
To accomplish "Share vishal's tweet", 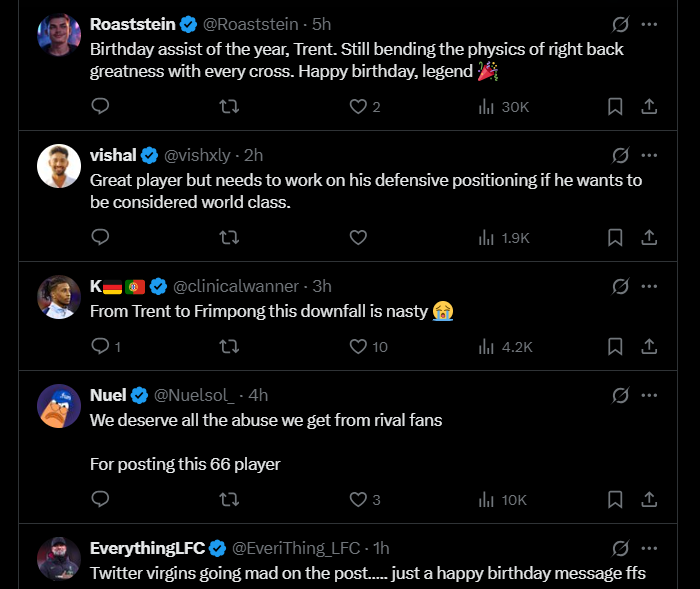I will 648,237.
